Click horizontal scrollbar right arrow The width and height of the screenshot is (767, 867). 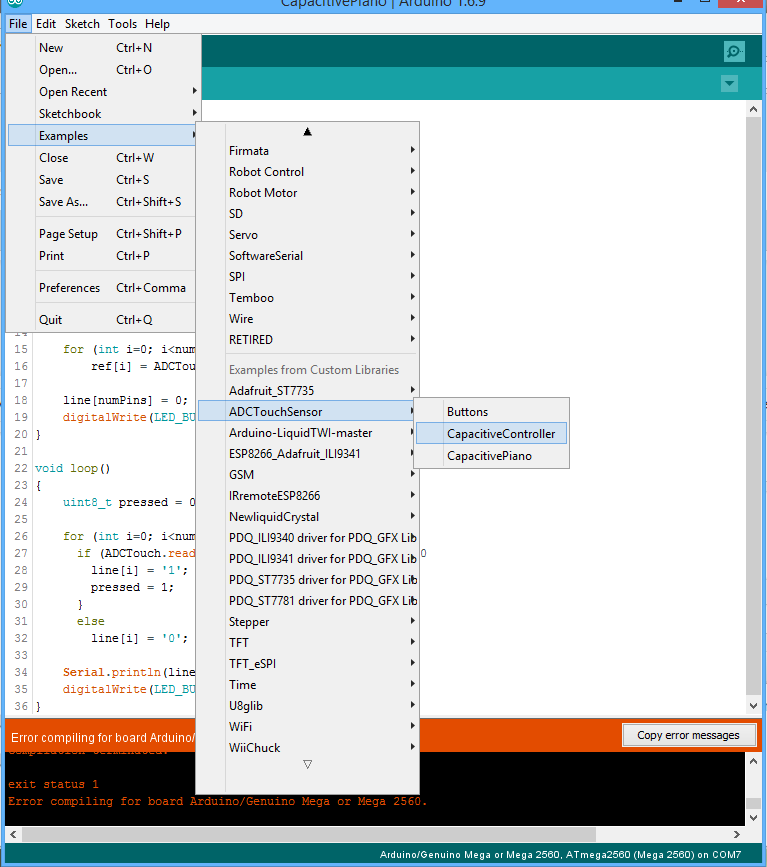click(x=737, y=834)
